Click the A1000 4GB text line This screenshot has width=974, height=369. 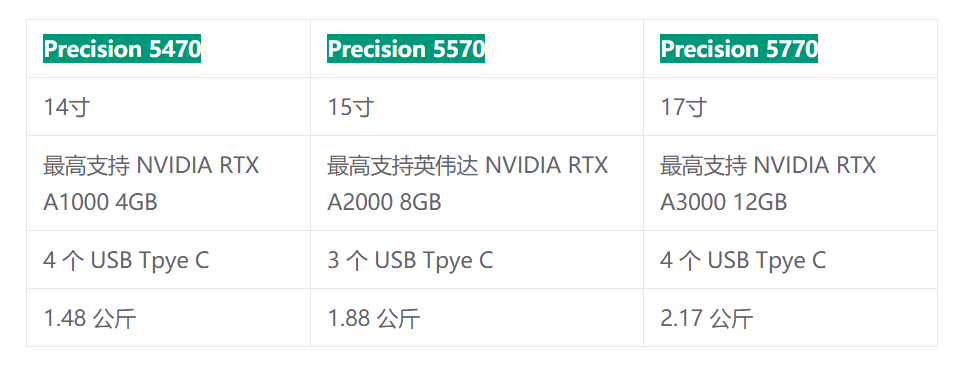100,203
